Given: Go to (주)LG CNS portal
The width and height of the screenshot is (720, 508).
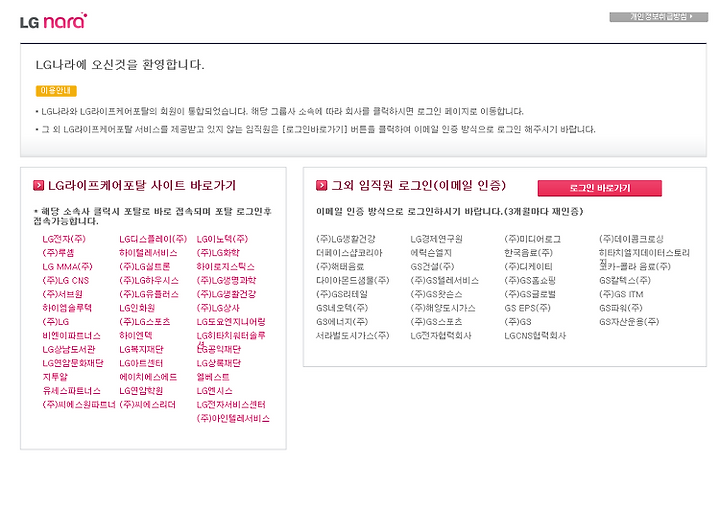Looking at the screenshot, I should point(66,281).
